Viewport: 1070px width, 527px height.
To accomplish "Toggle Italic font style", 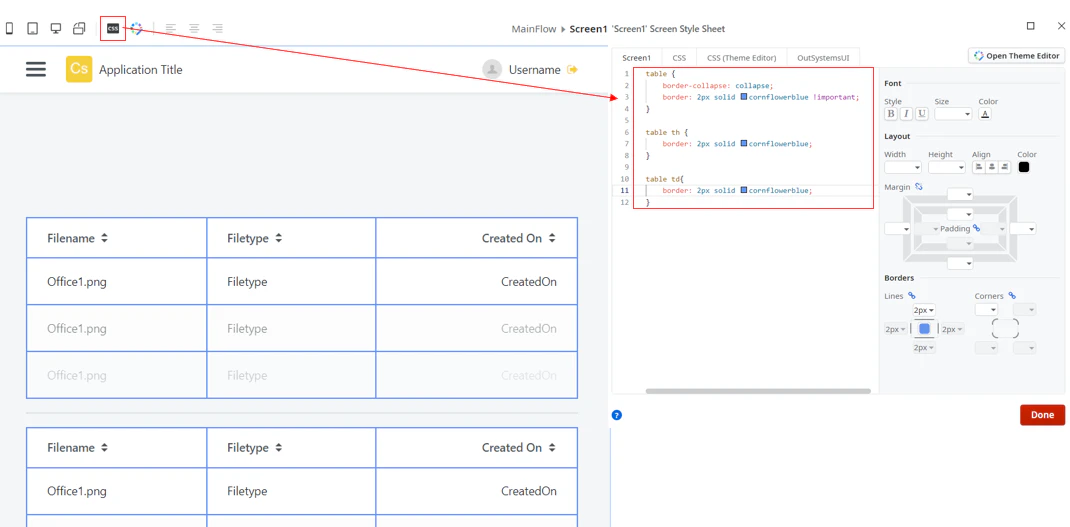I will point(906,114).
